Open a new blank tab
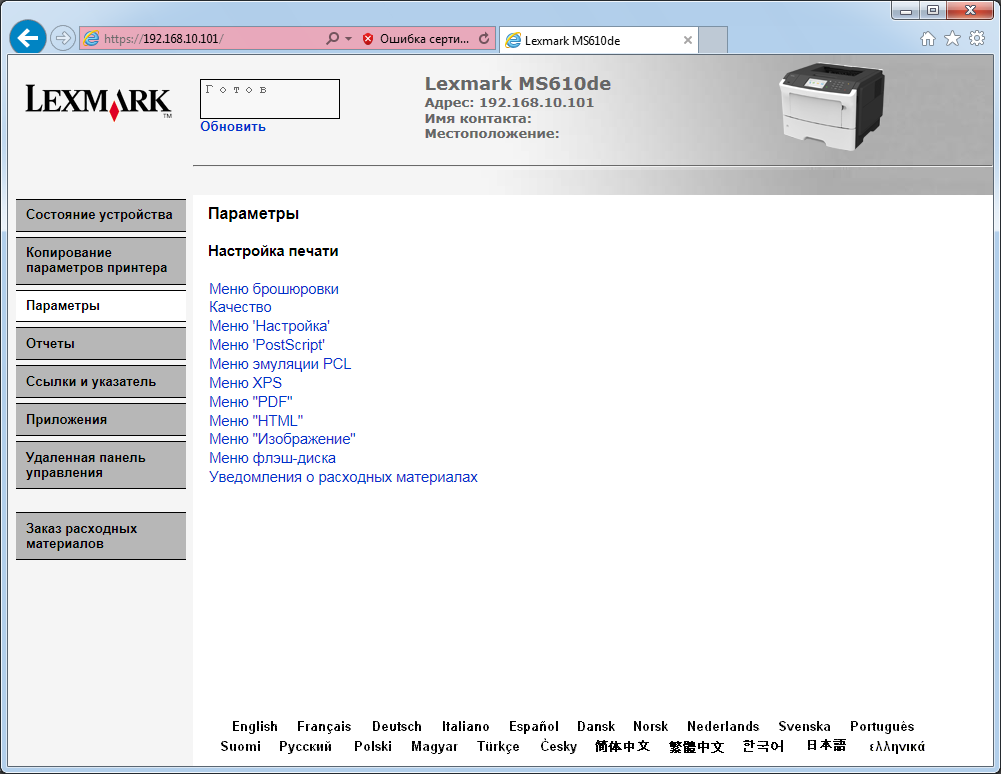 [713, 40]
